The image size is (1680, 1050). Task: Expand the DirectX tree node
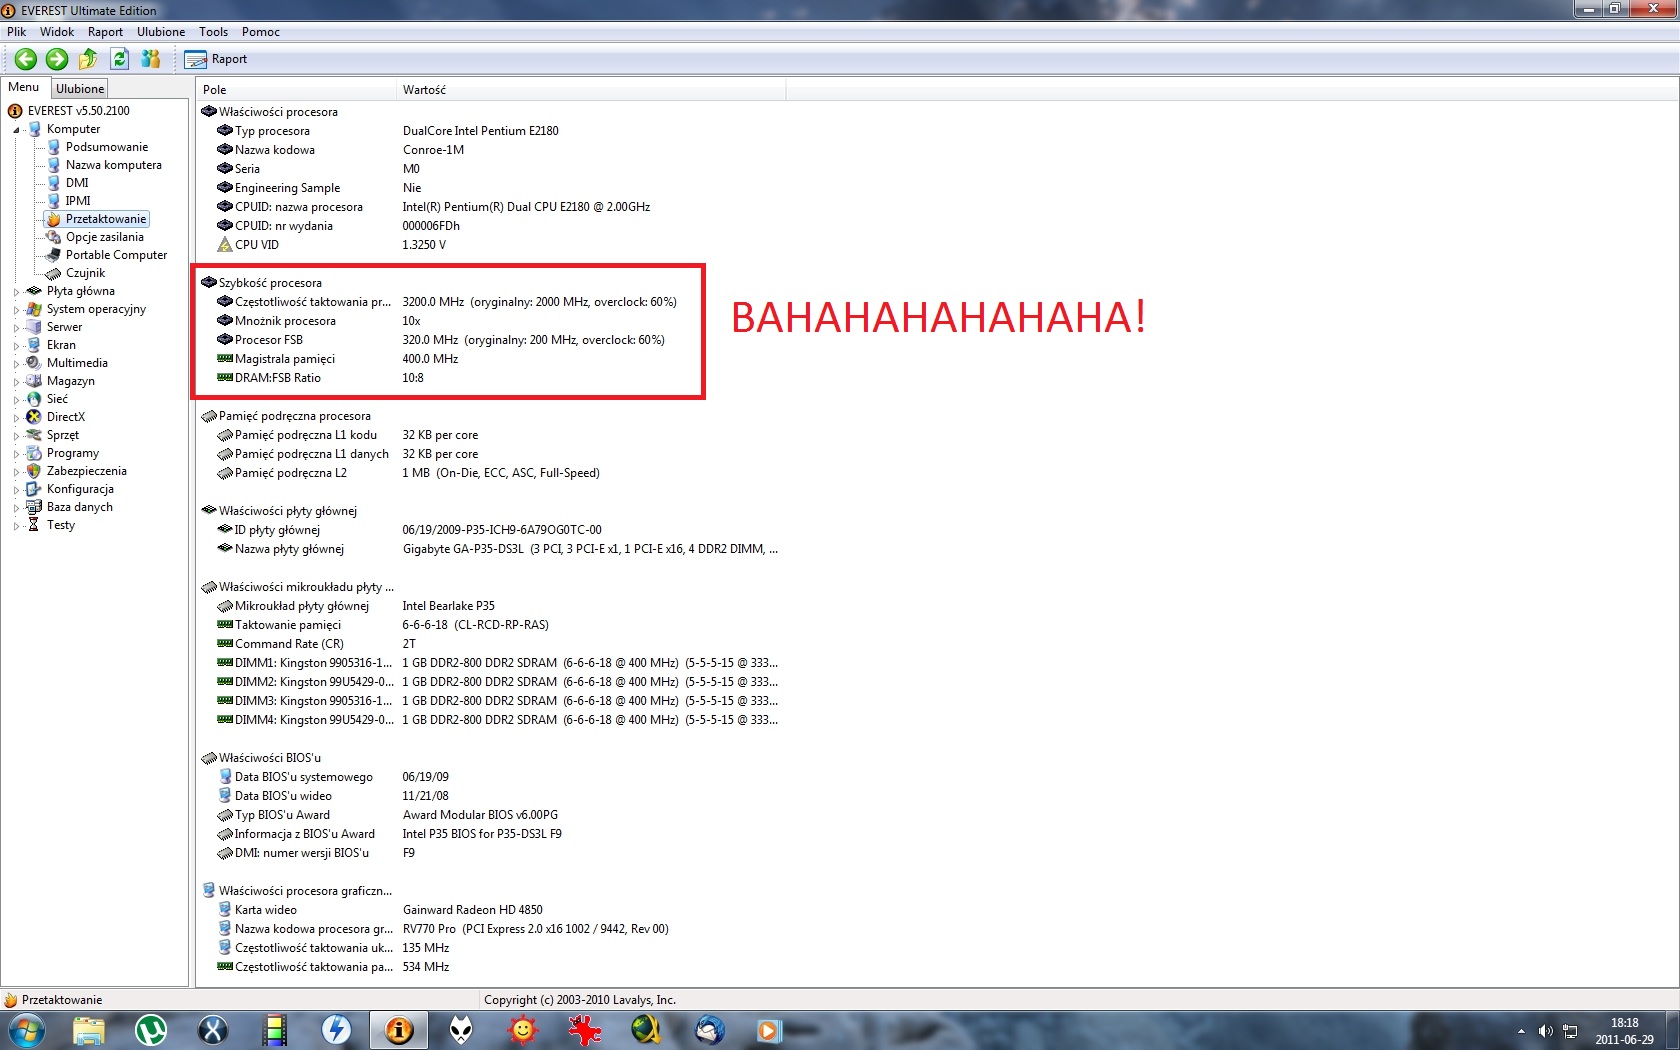tap(16, 418)
